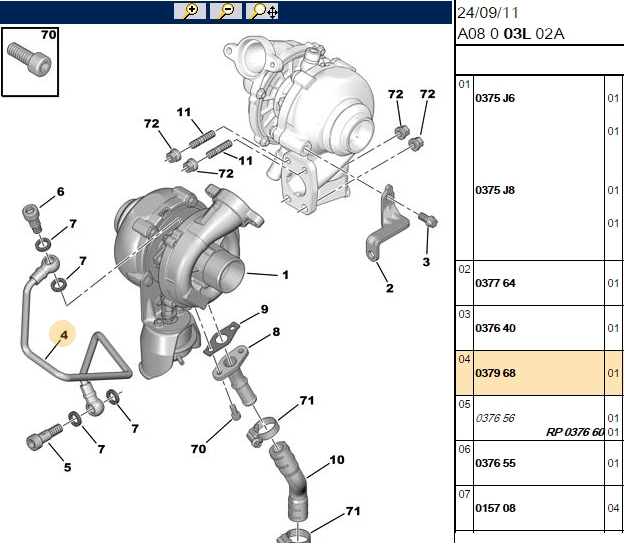
Task: Click callout 71 near upper hose clamp
Action: tap(306, 400)
